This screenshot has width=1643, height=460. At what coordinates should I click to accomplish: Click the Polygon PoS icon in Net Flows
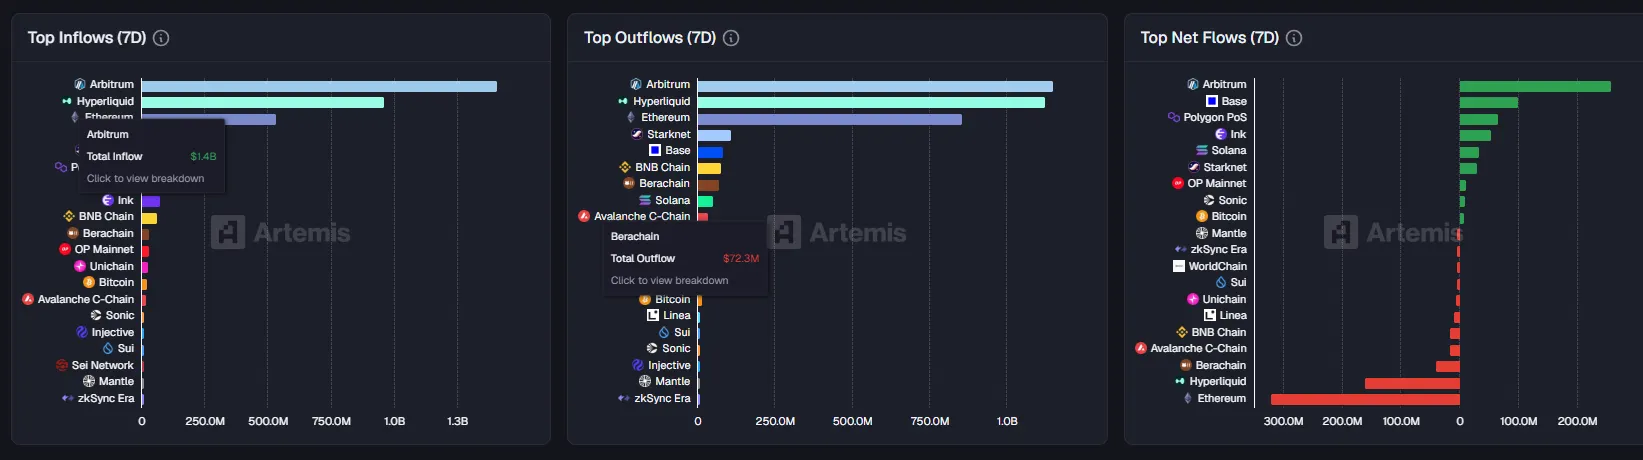click(x=1174, y=117)
